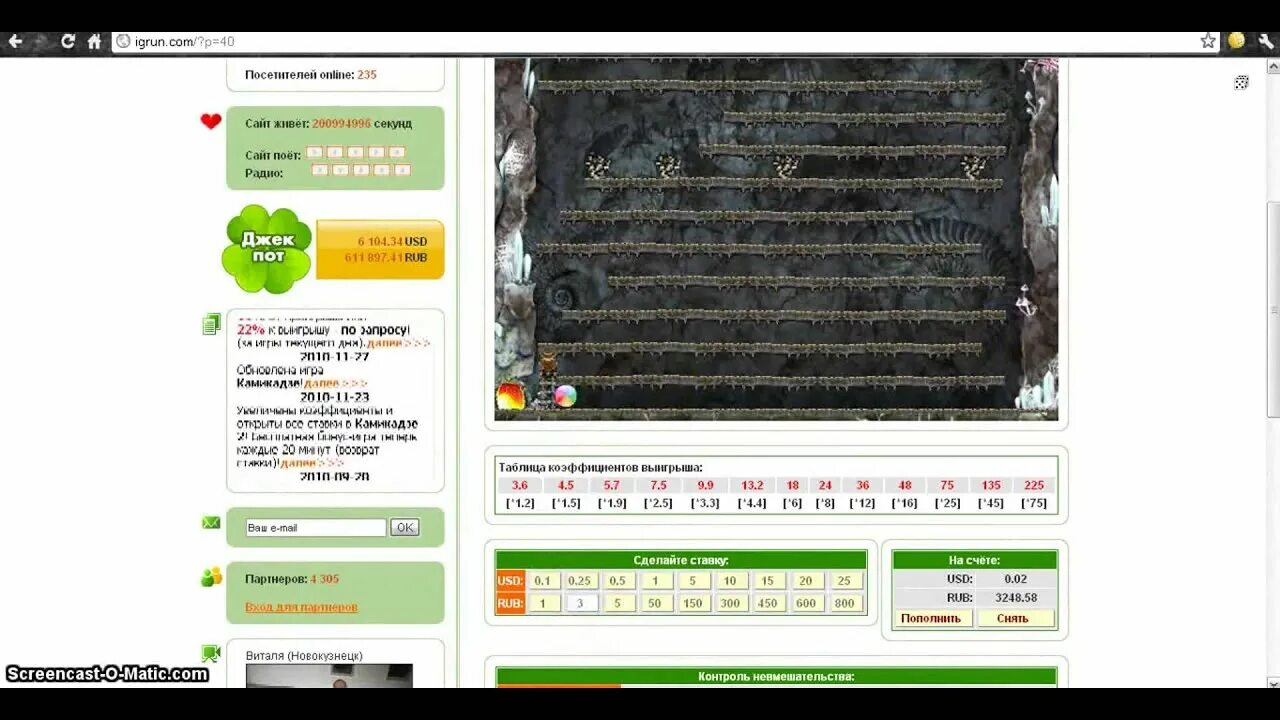Open the wrench settings menu
The image size is (1280, 720).
click(x=1266, y=41)
